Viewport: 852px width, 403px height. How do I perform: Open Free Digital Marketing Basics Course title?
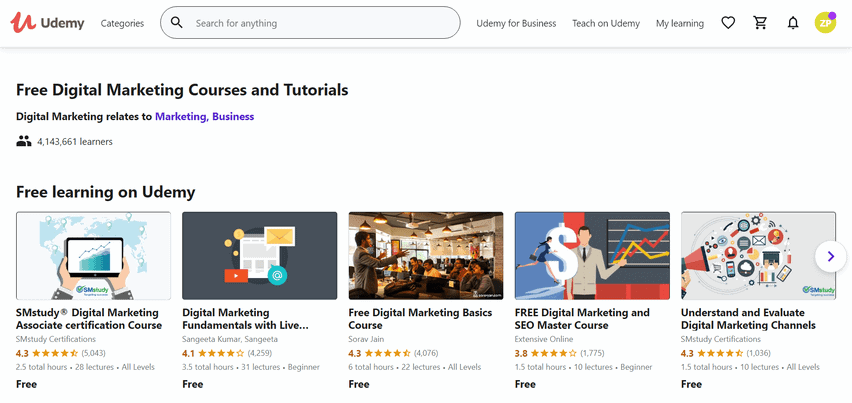[x=420, y=319]
